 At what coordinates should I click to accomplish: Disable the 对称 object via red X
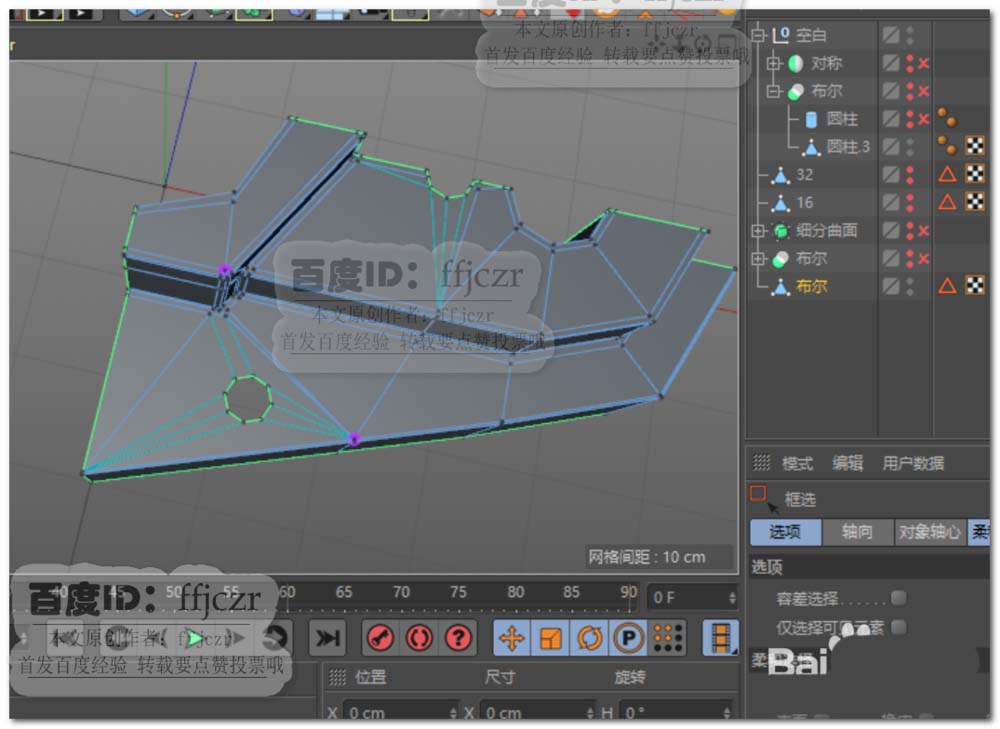point(924,63)
